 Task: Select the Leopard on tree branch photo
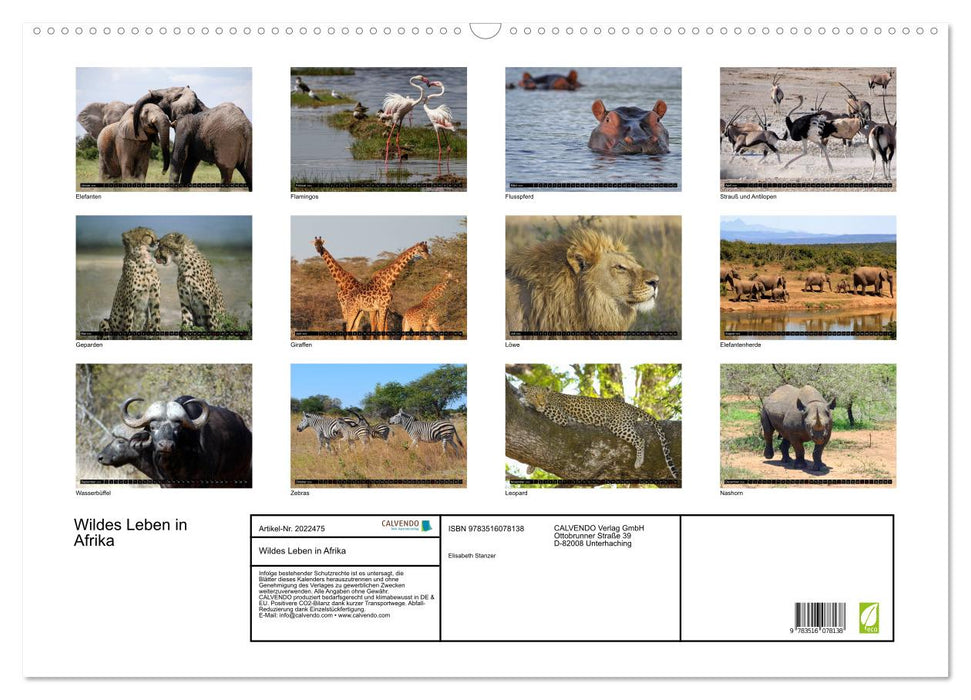[593, 425]
